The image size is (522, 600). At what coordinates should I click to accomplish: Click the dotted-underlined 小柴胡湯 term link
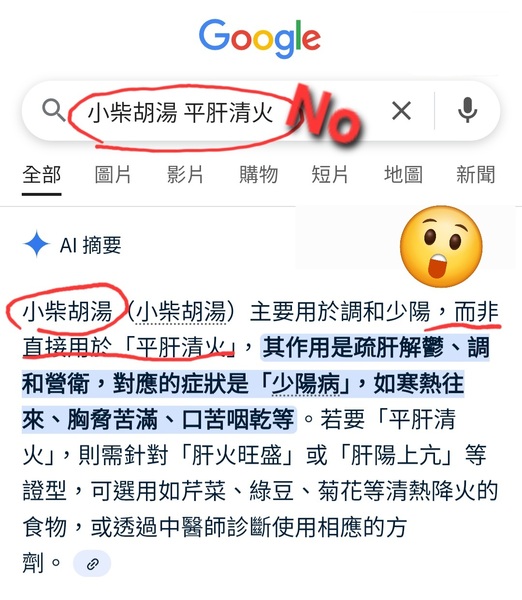181,311
